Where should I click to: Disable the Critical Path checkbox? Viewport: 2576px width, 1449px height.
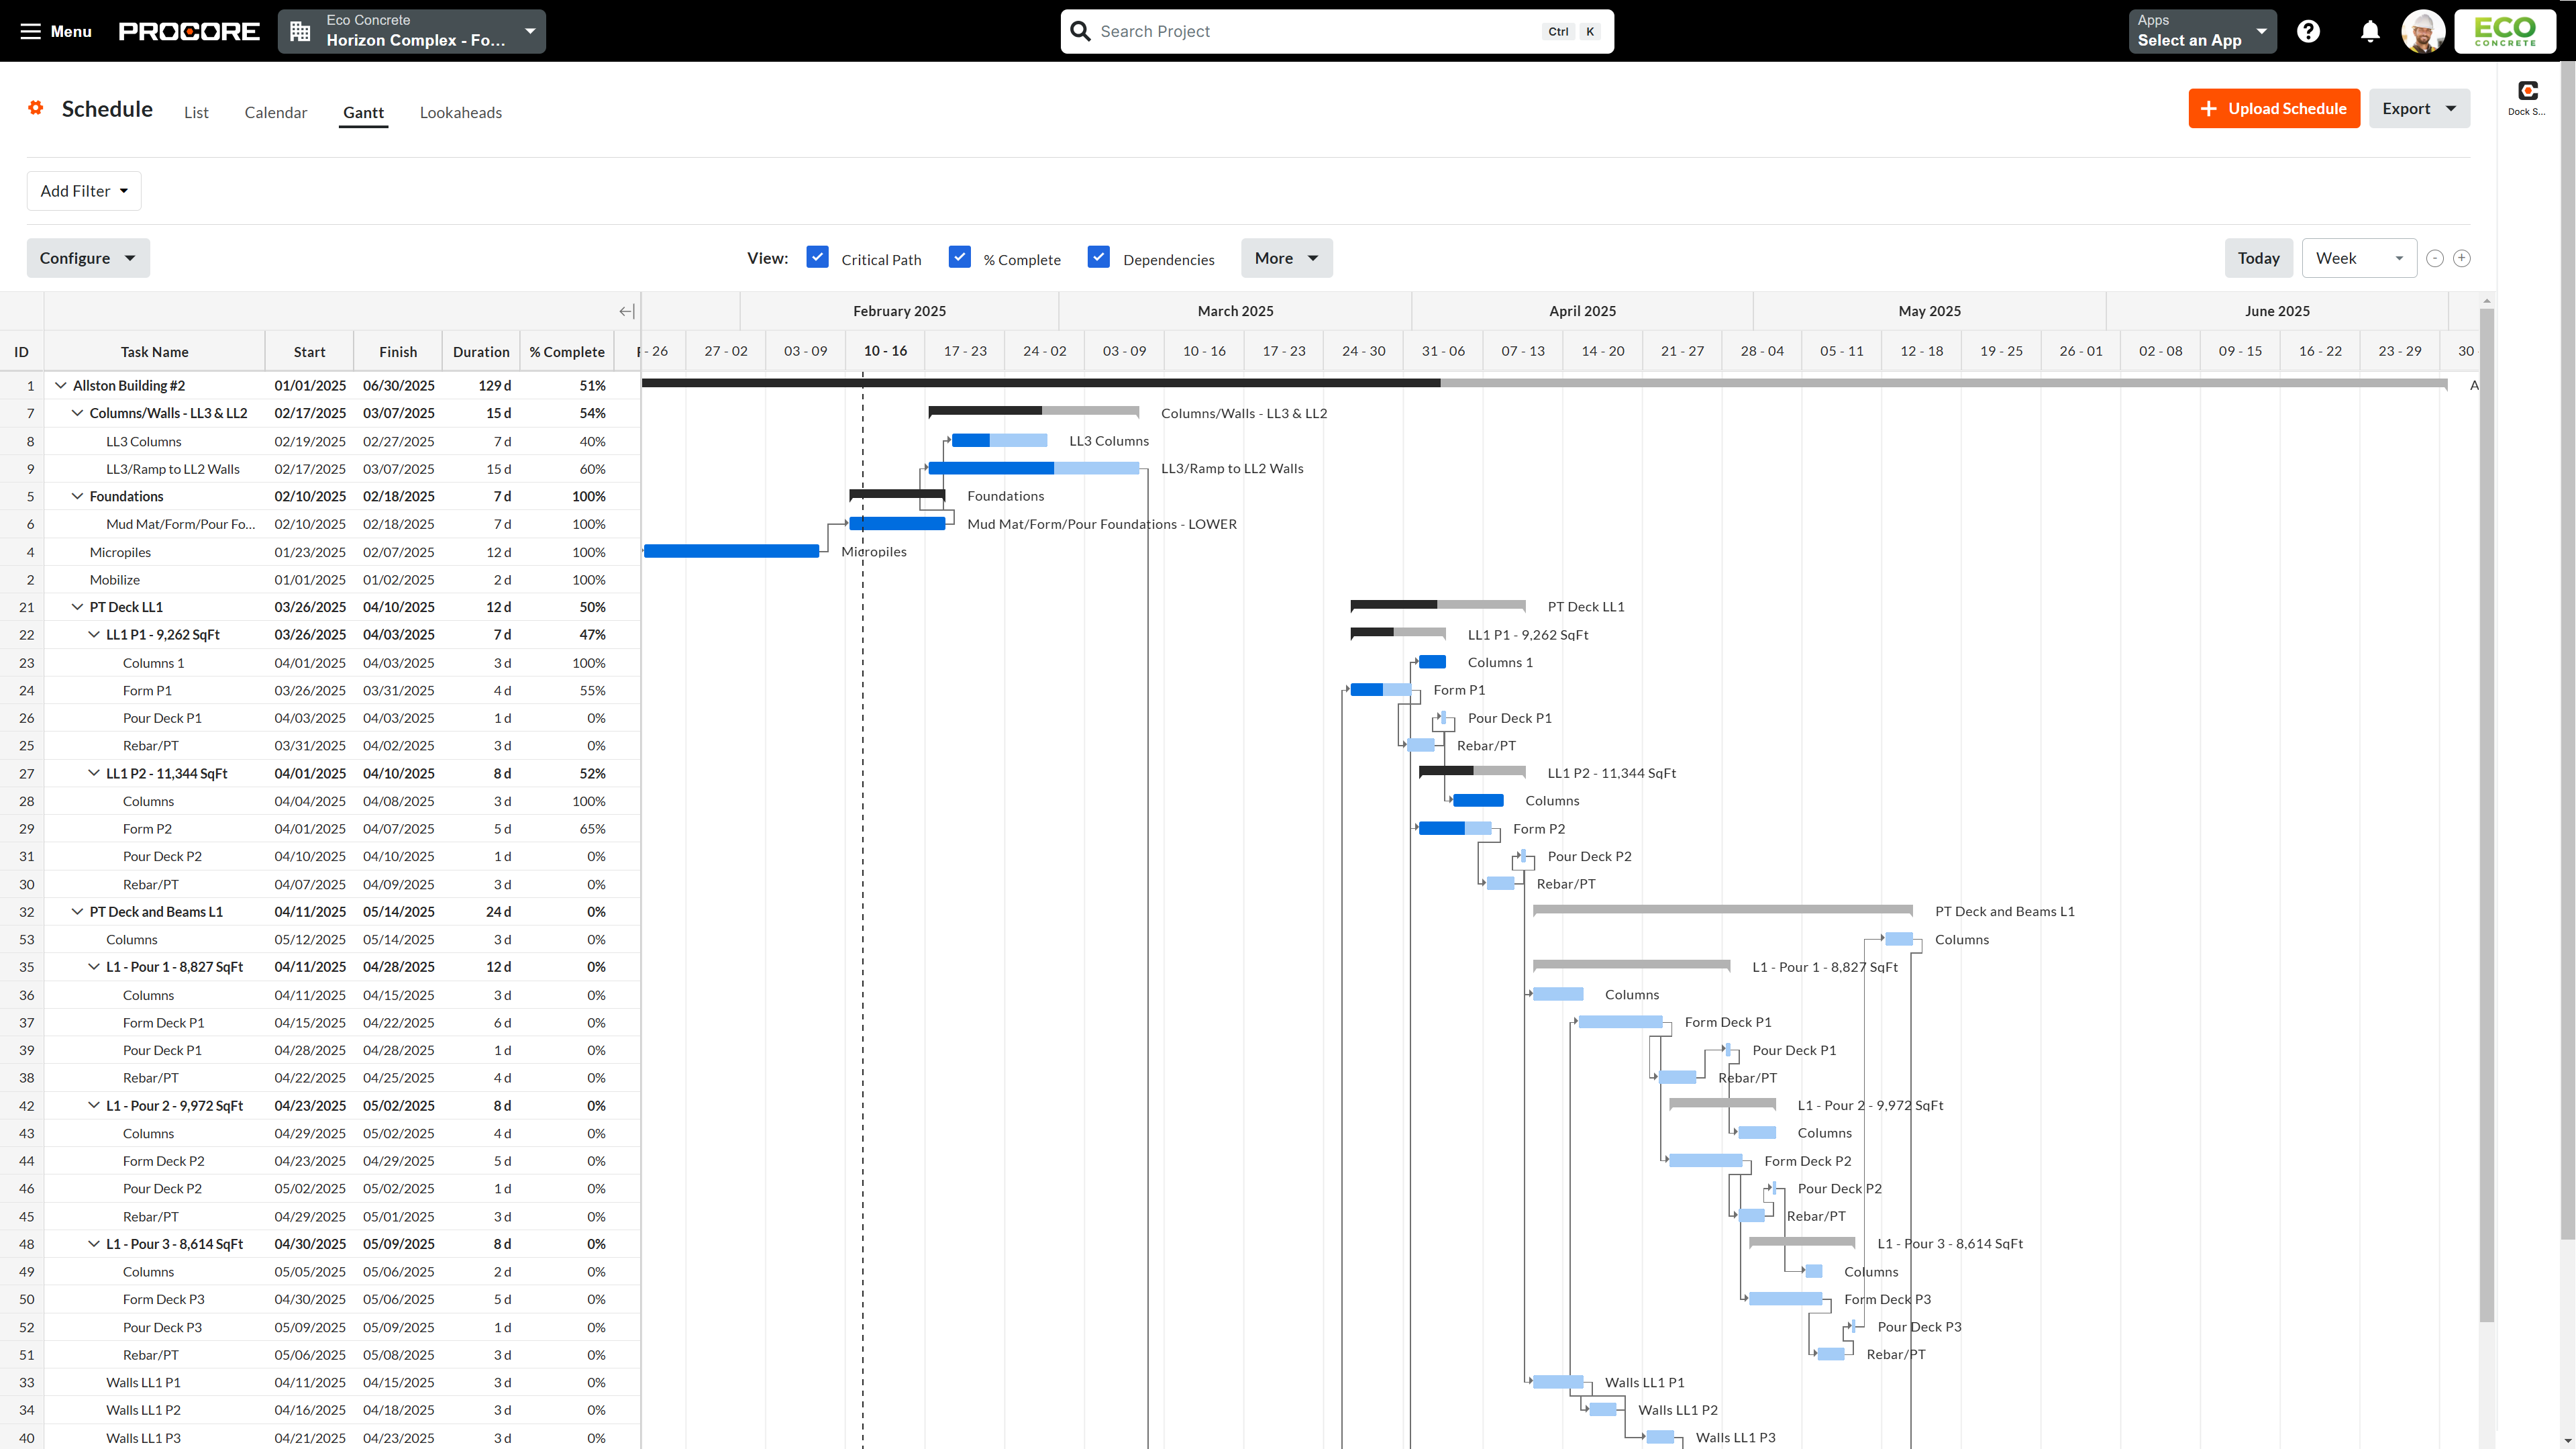(x=818, y=257)
